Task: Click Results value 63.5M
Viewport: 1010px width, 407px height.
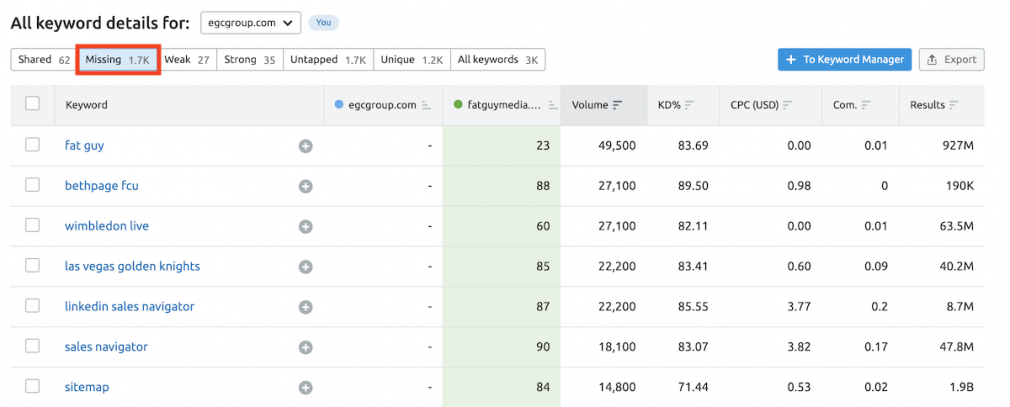Action: (x=957, y=226)
